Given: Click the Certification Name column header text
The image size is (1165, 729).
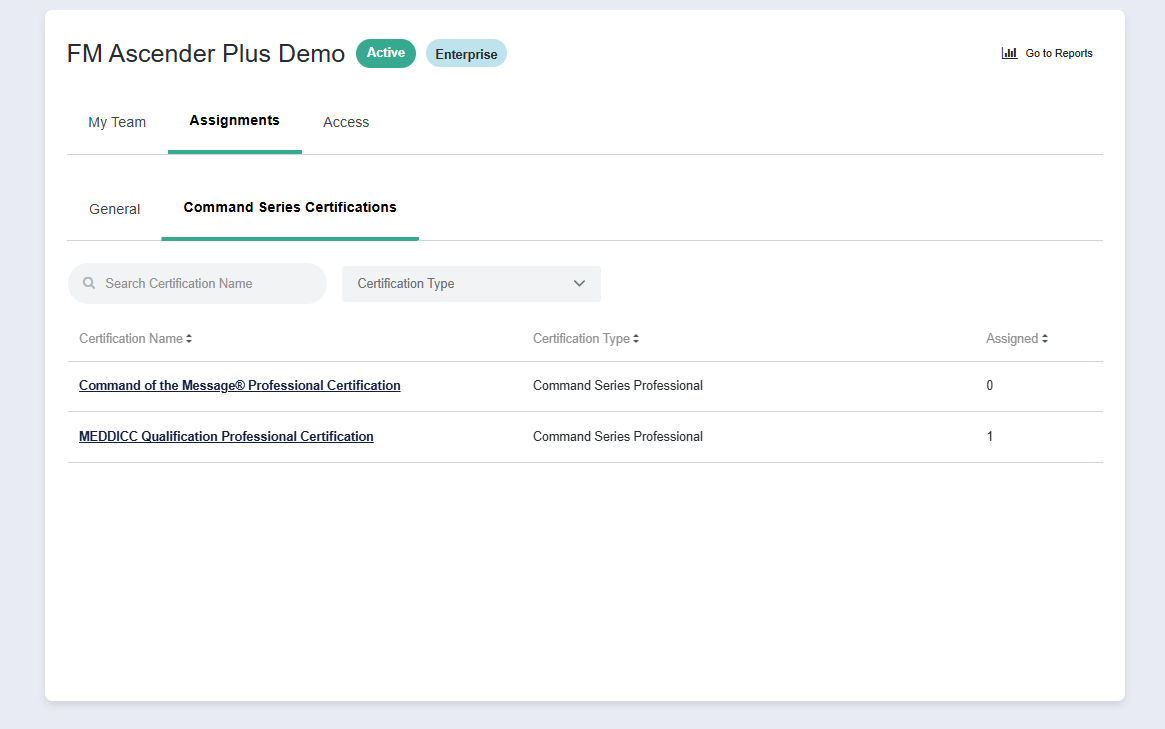Looking at the screenshot, I should pyautogui.click(x=130, y=339).
